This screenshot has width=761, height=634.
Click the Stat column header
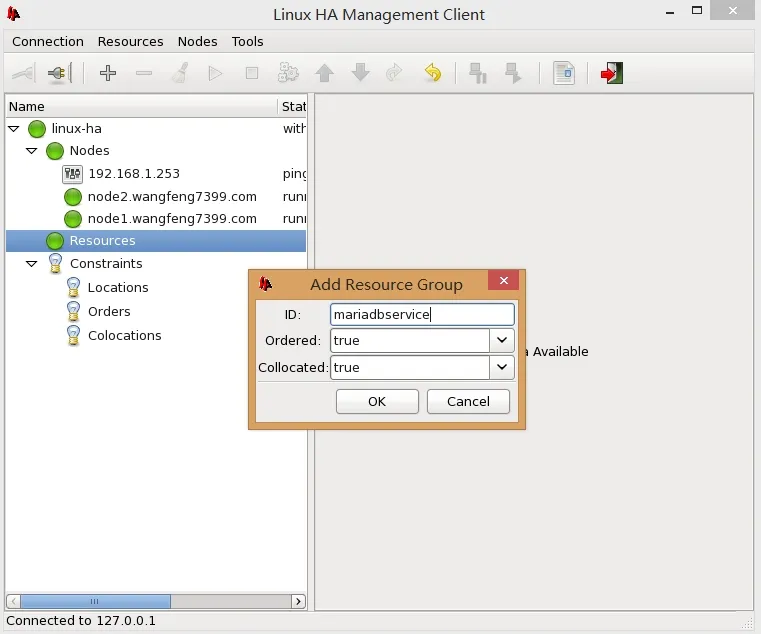[x=293, y=107]
